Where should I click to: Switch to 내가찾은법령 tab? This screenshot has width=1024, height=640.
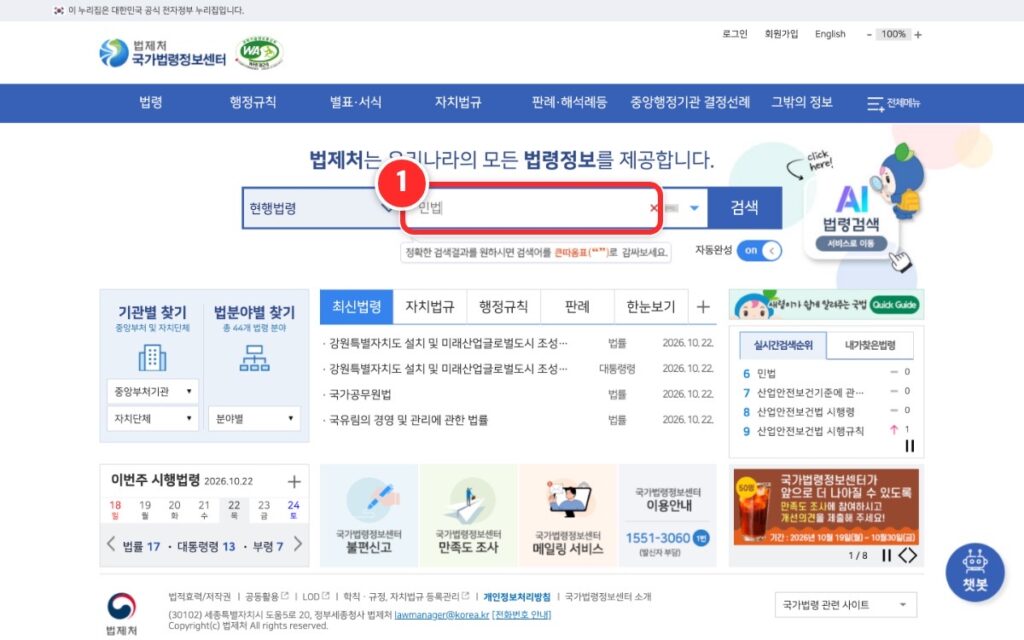[x=870, y=345]
